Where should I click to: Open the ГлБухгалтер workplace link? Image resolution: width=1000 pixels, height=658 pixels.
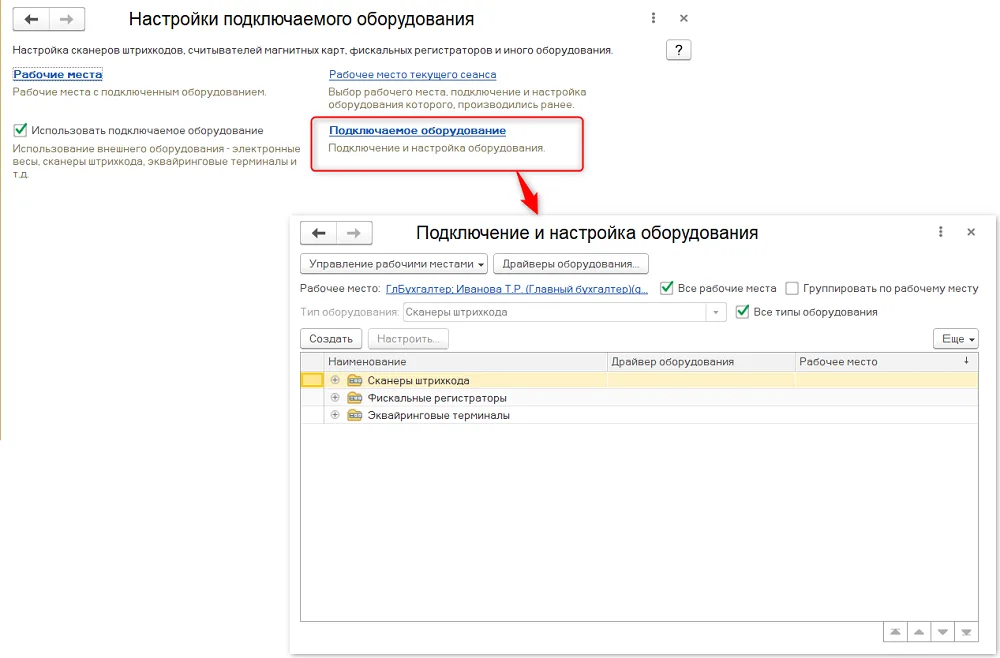(517, 289)
